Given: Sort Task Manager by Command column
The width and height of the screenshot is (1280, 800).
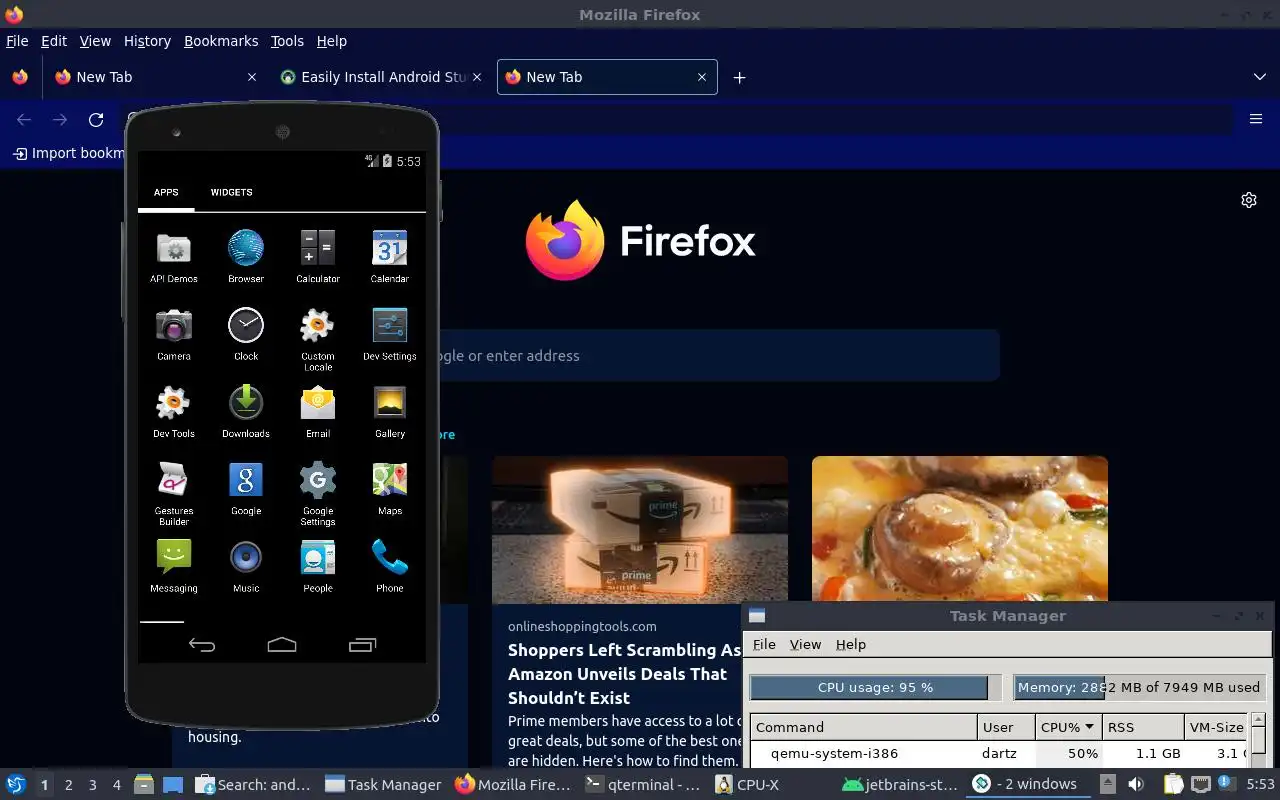Looking at the screenshot, I should pos(864,727).
